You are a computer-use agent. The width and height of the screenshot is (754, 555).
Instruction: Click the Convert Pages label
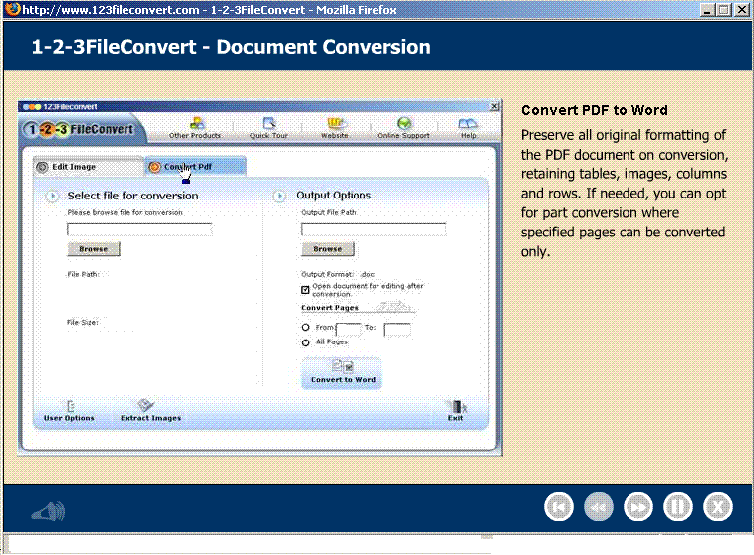(330, 307)
